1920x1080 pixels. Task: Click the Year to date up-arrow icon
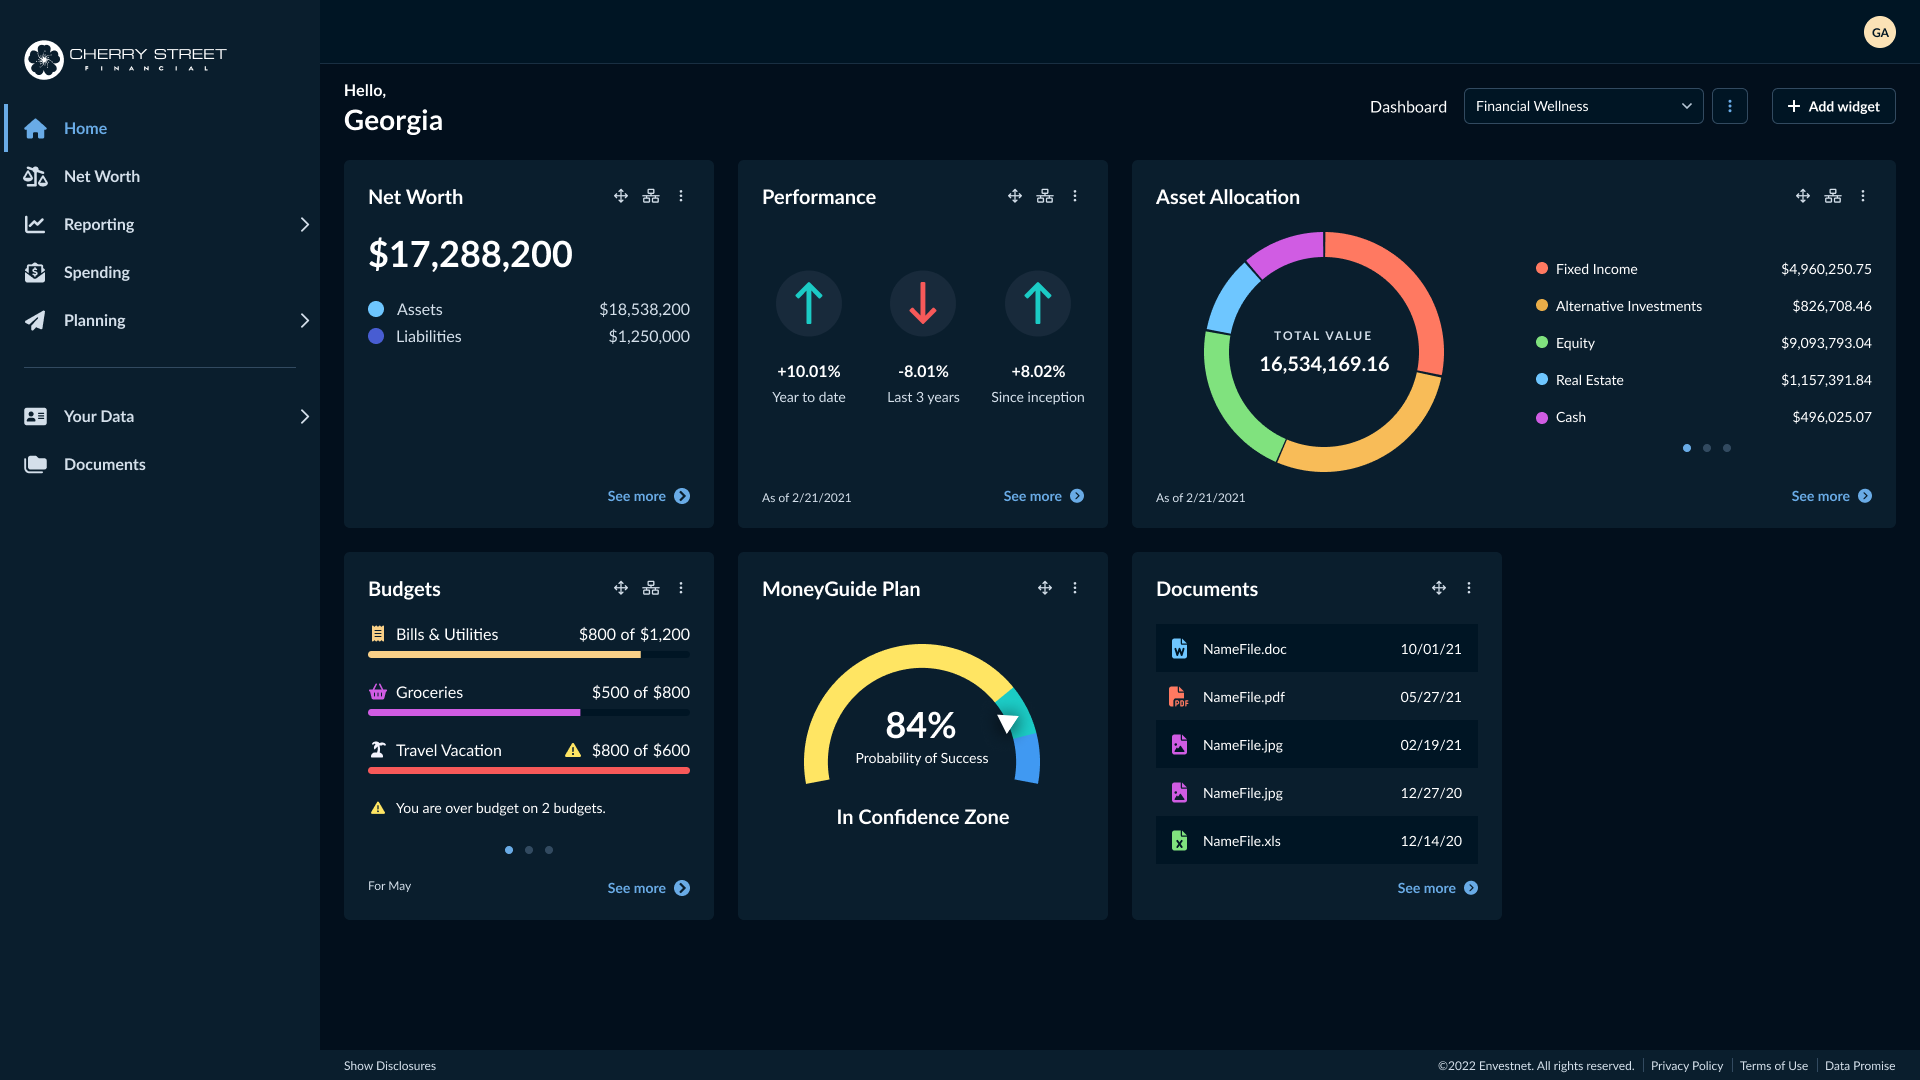coord(809,303)
